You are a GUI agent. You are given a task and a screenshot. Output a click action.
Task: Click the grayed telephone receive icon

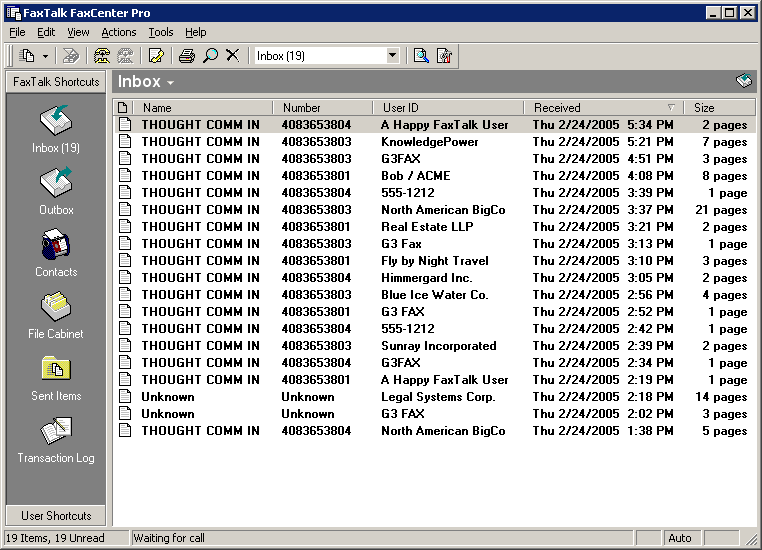(125, 56)
